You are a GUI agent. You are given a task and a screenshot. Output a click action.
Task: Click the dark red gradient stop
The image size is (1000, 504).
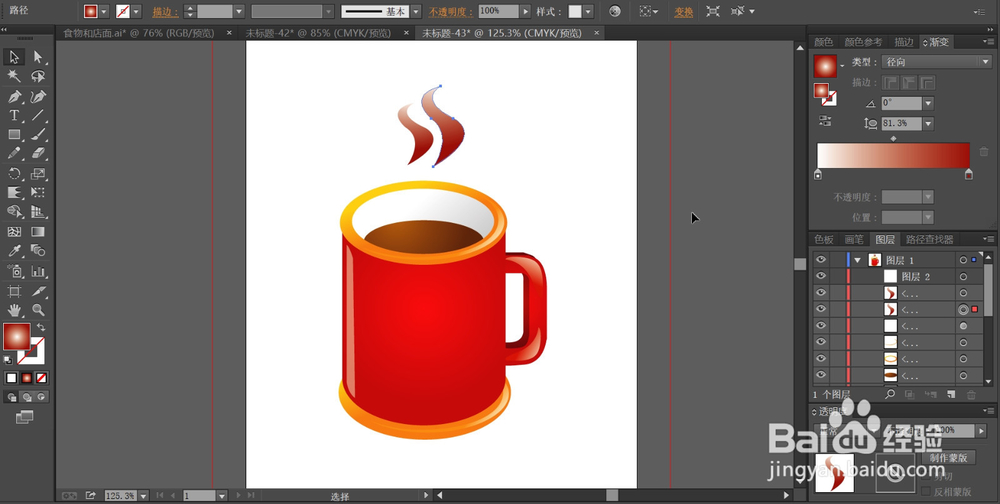tap(969, 175)
